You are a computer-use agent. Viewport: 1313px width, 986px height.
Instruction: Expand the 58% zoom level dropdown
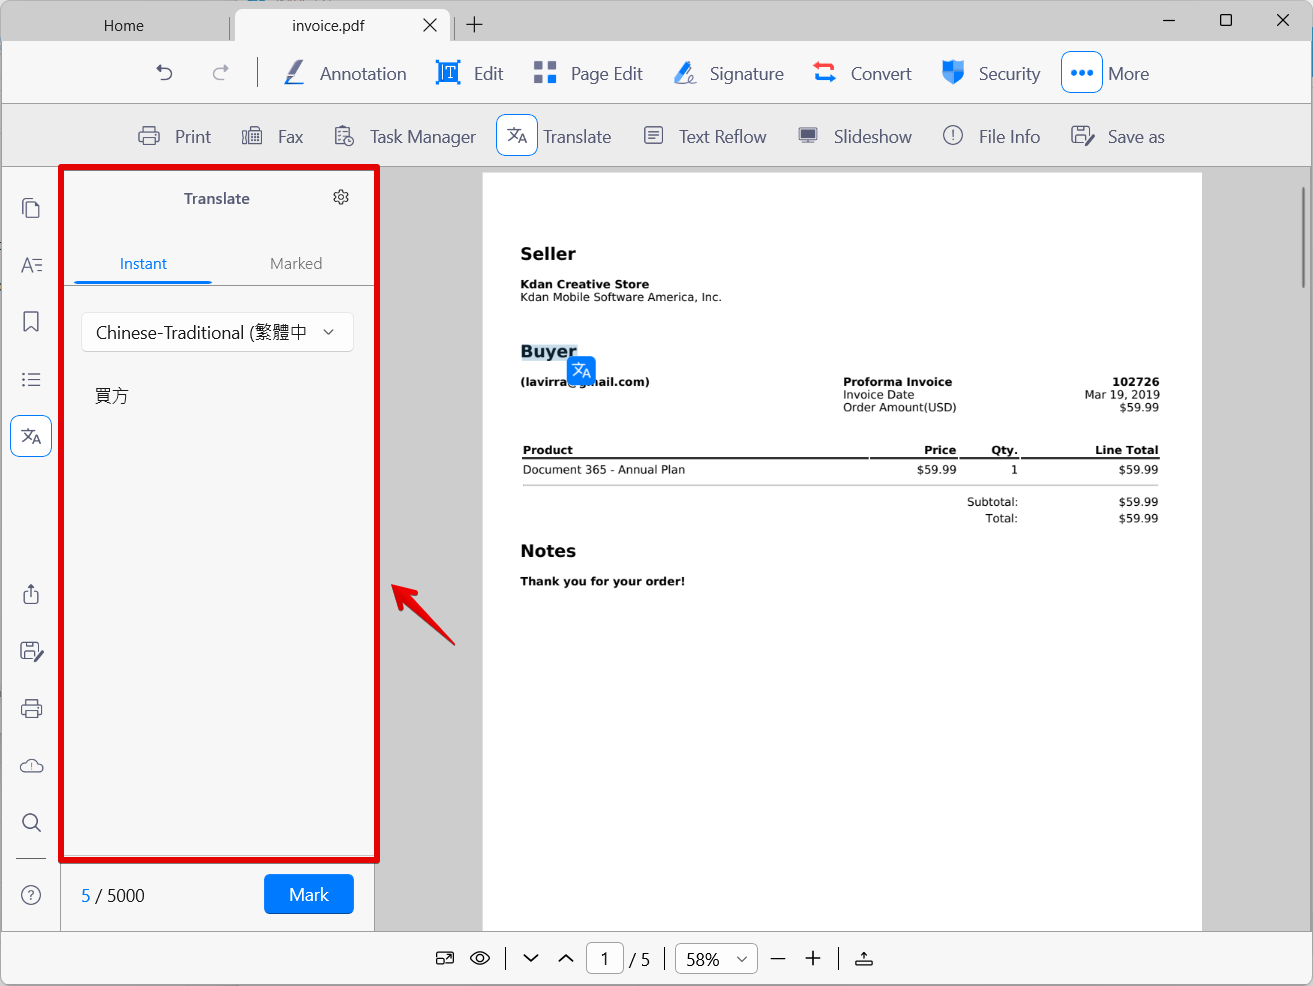(716, 959)
